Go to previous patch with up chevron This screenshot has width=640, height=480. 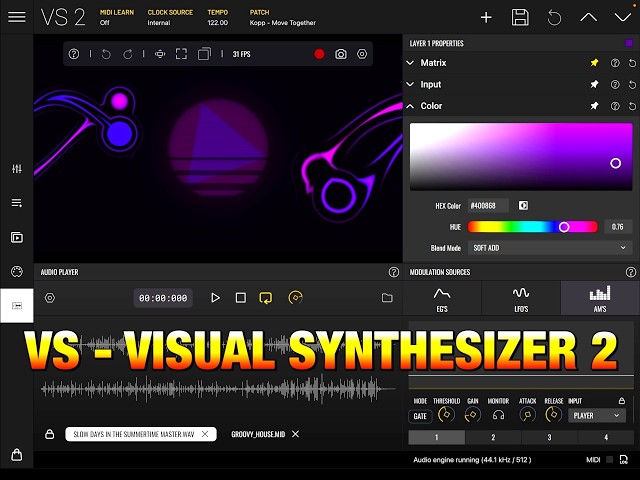588,17
